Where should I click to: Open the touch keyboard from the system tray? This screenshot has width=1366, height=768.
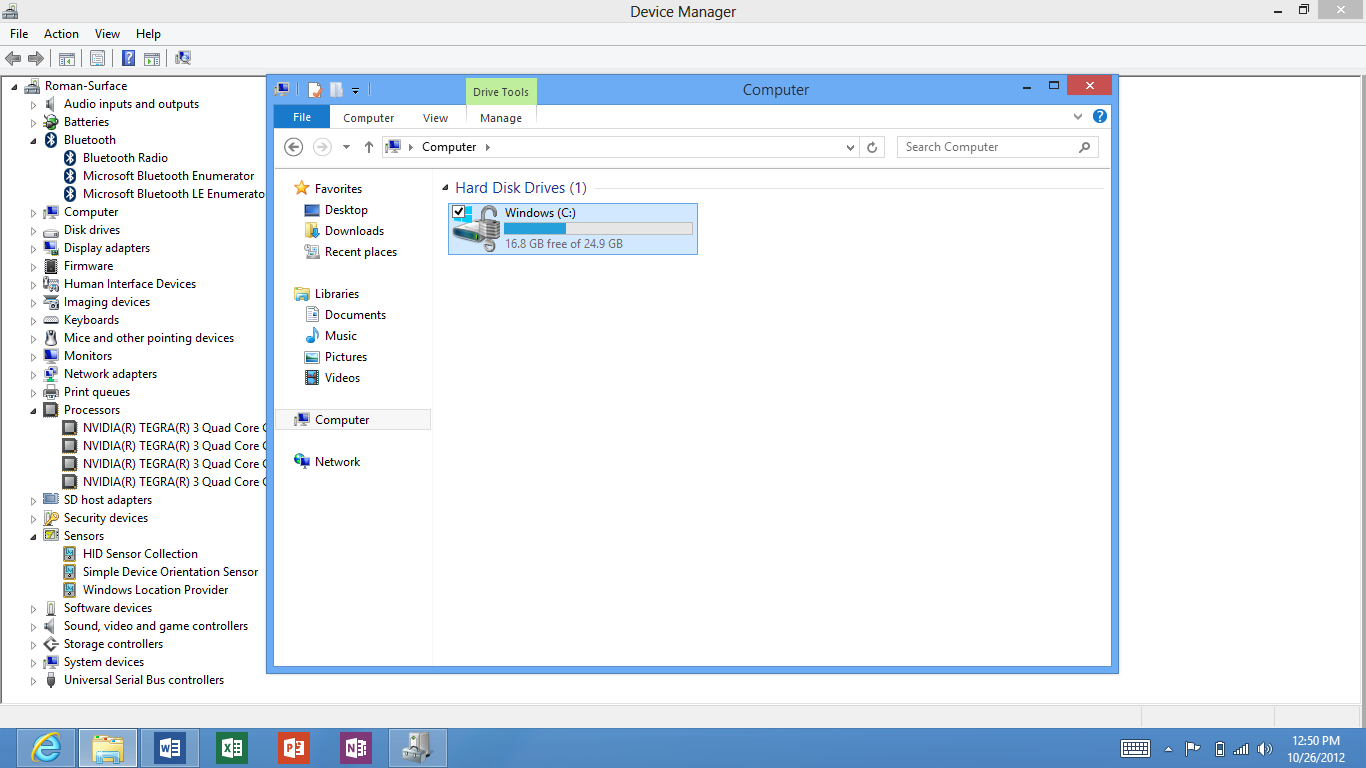point(1135,748)
